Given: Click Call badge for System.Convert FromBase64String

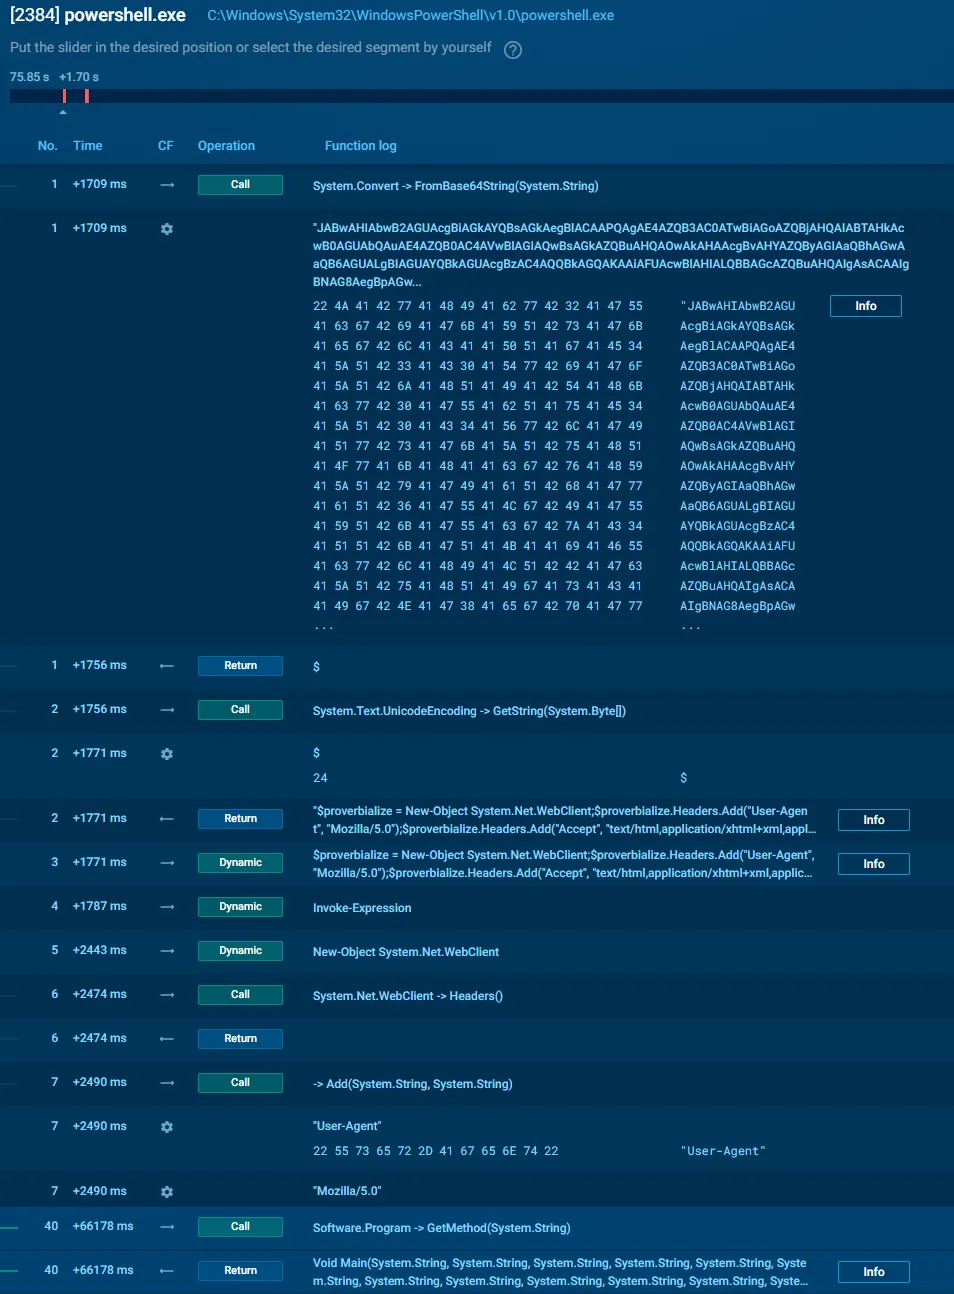Looking at the screenshot, I should tap(240, 185).
